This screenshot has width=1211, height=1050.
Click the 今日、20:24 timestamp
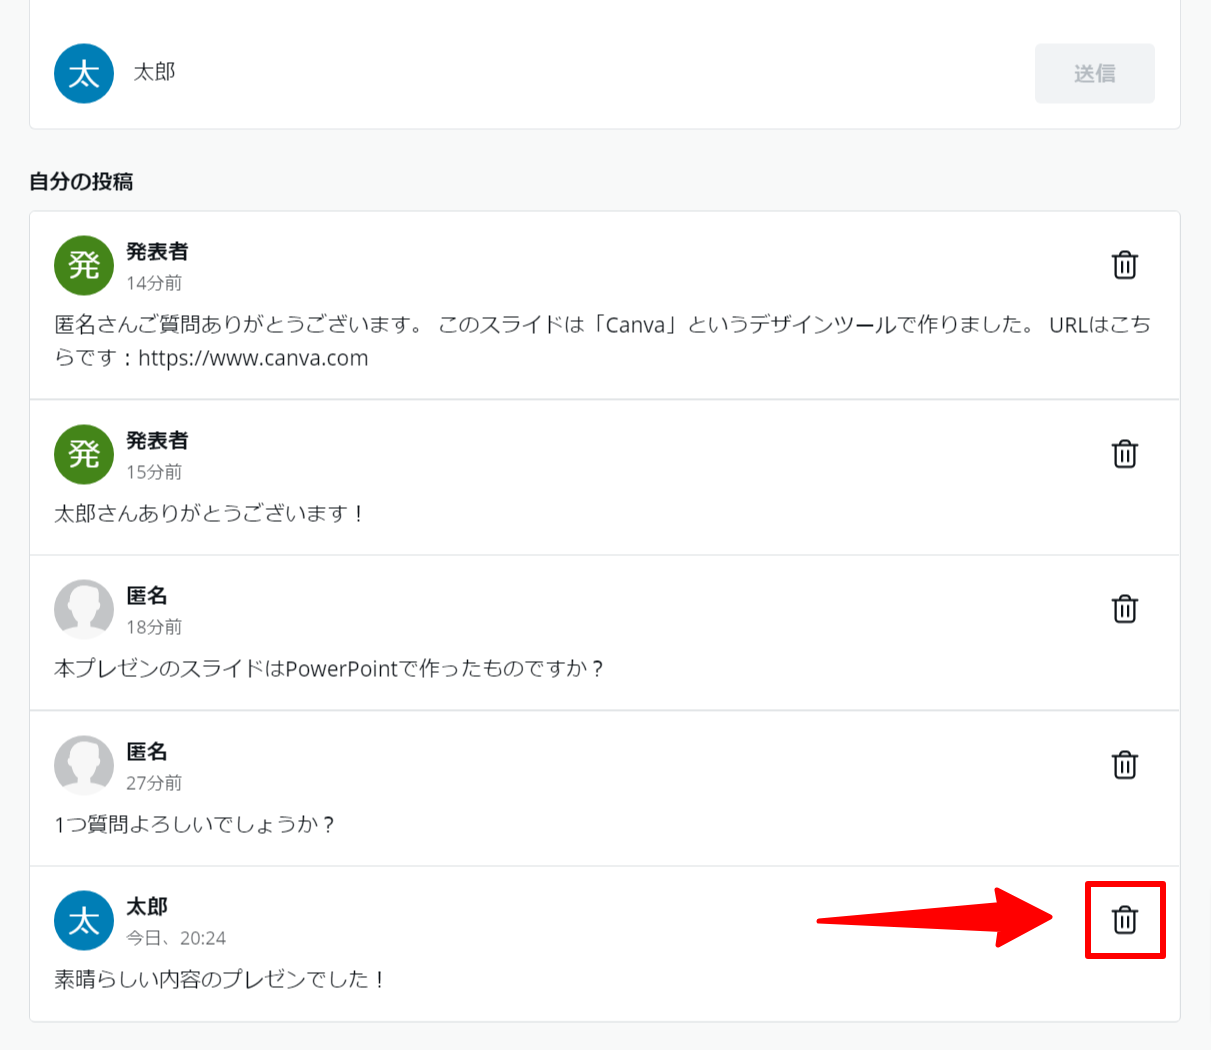[176, 938]
